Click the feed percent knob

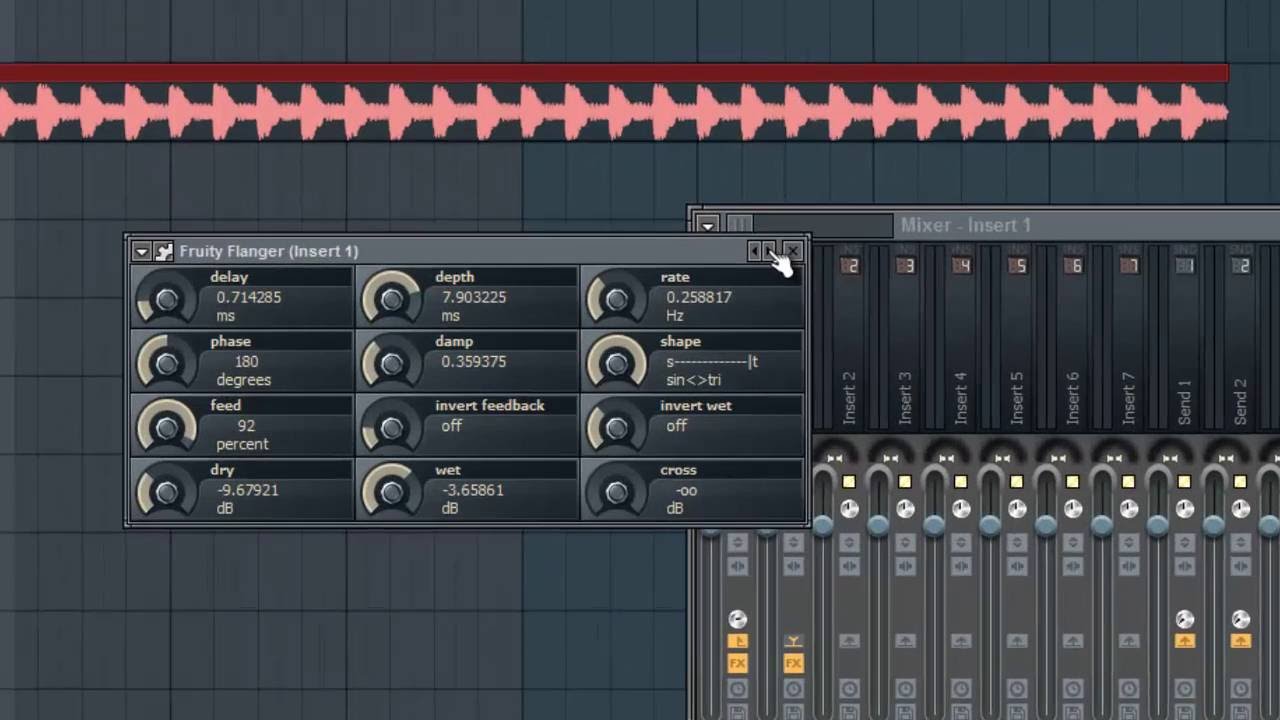tap(166, 427)
